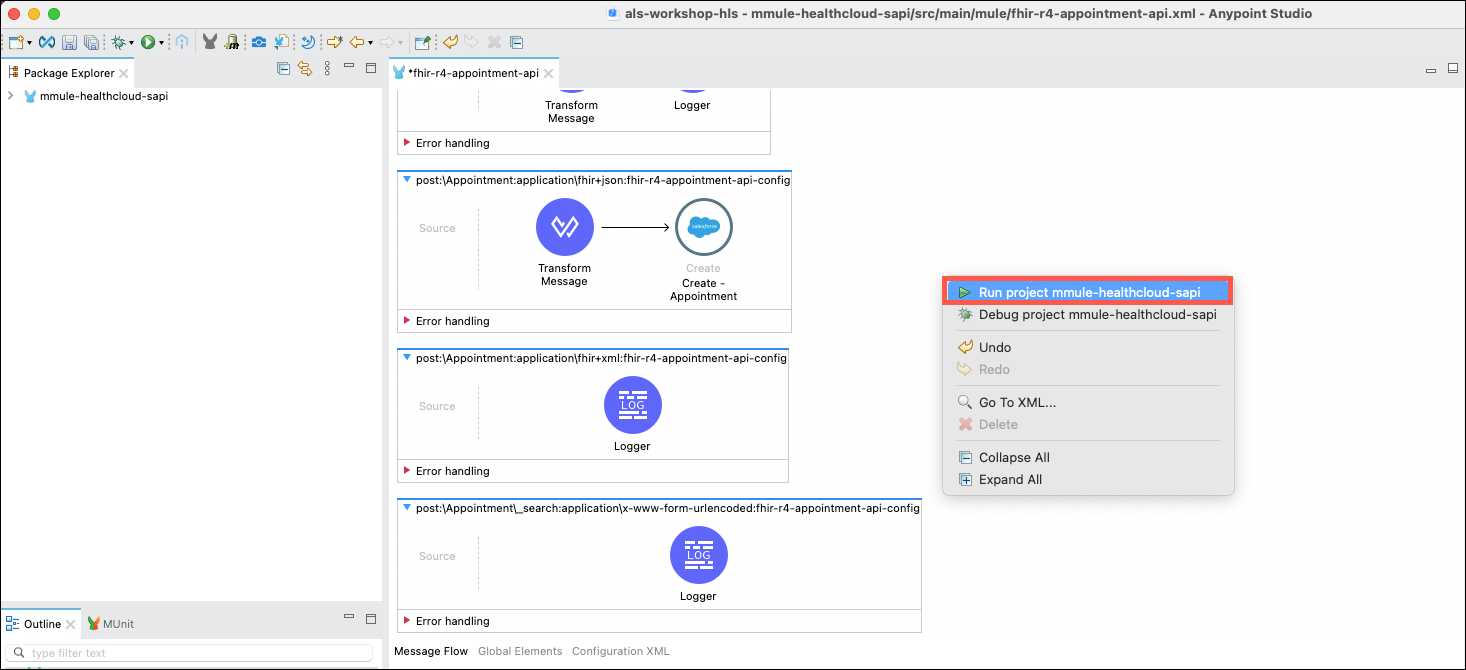
Task: Collapse the post Appointment fhir+json flow
Action: [407, 179]
